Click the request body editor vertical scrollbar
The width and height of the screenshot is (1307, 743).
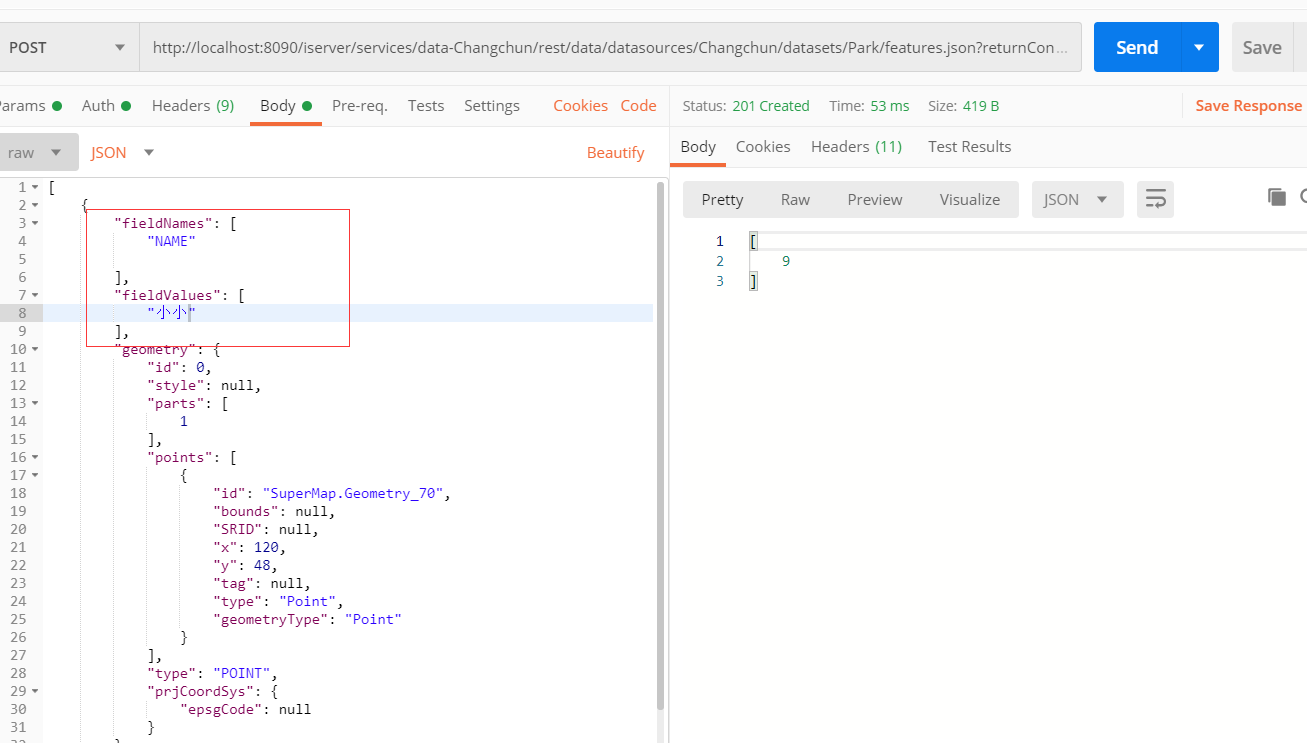[660, 445]
